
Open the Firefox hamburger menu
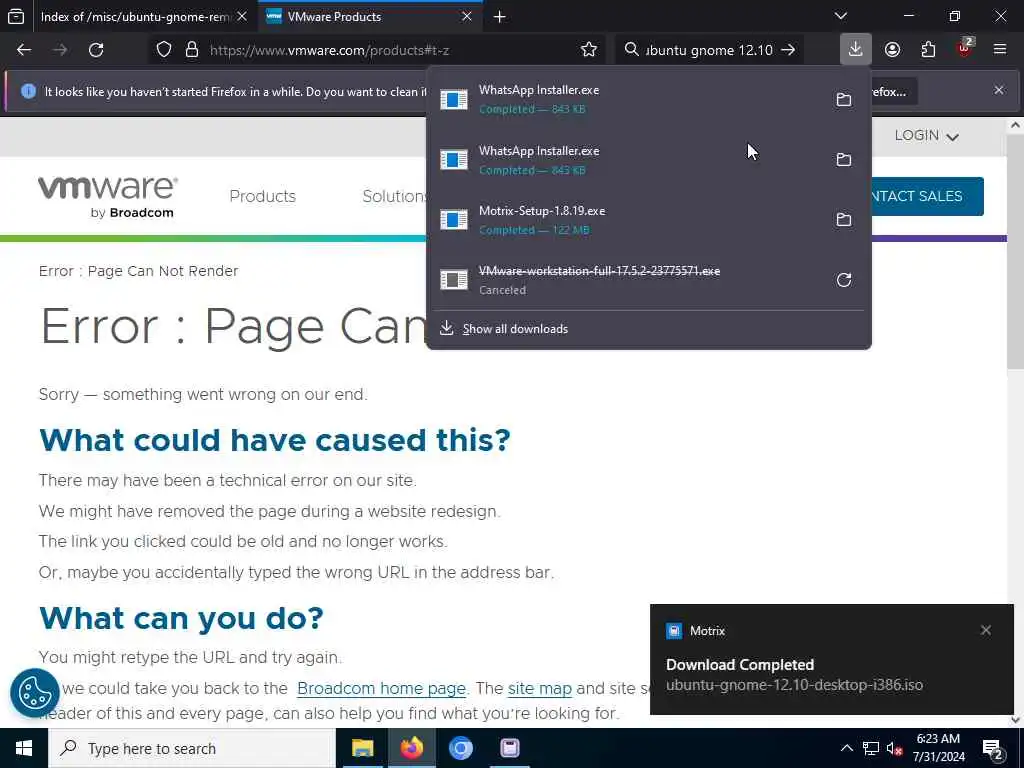tap(1000, 49)
